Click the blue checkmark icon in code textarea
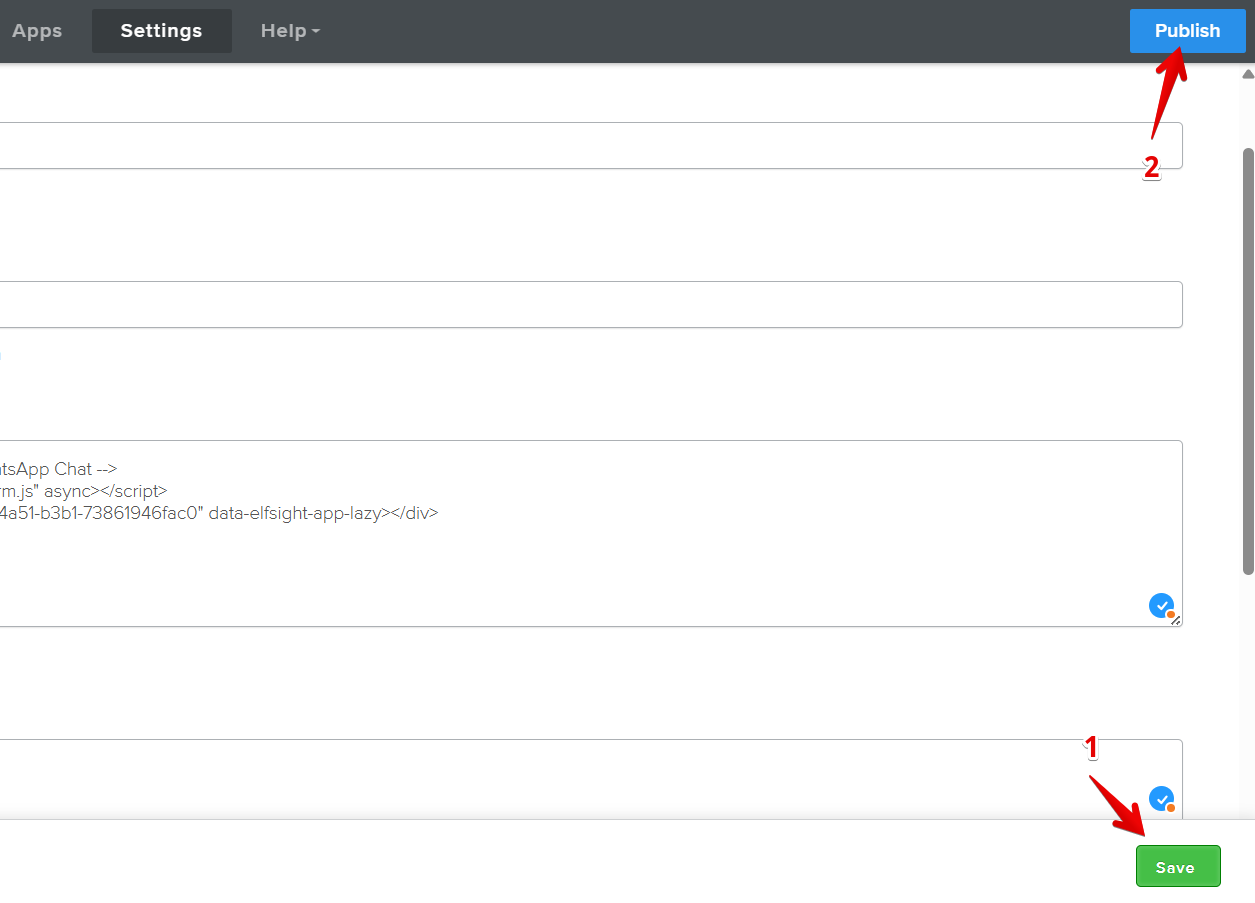The height and width of the screenshot is (903, 1255). tap(1161, 605)
